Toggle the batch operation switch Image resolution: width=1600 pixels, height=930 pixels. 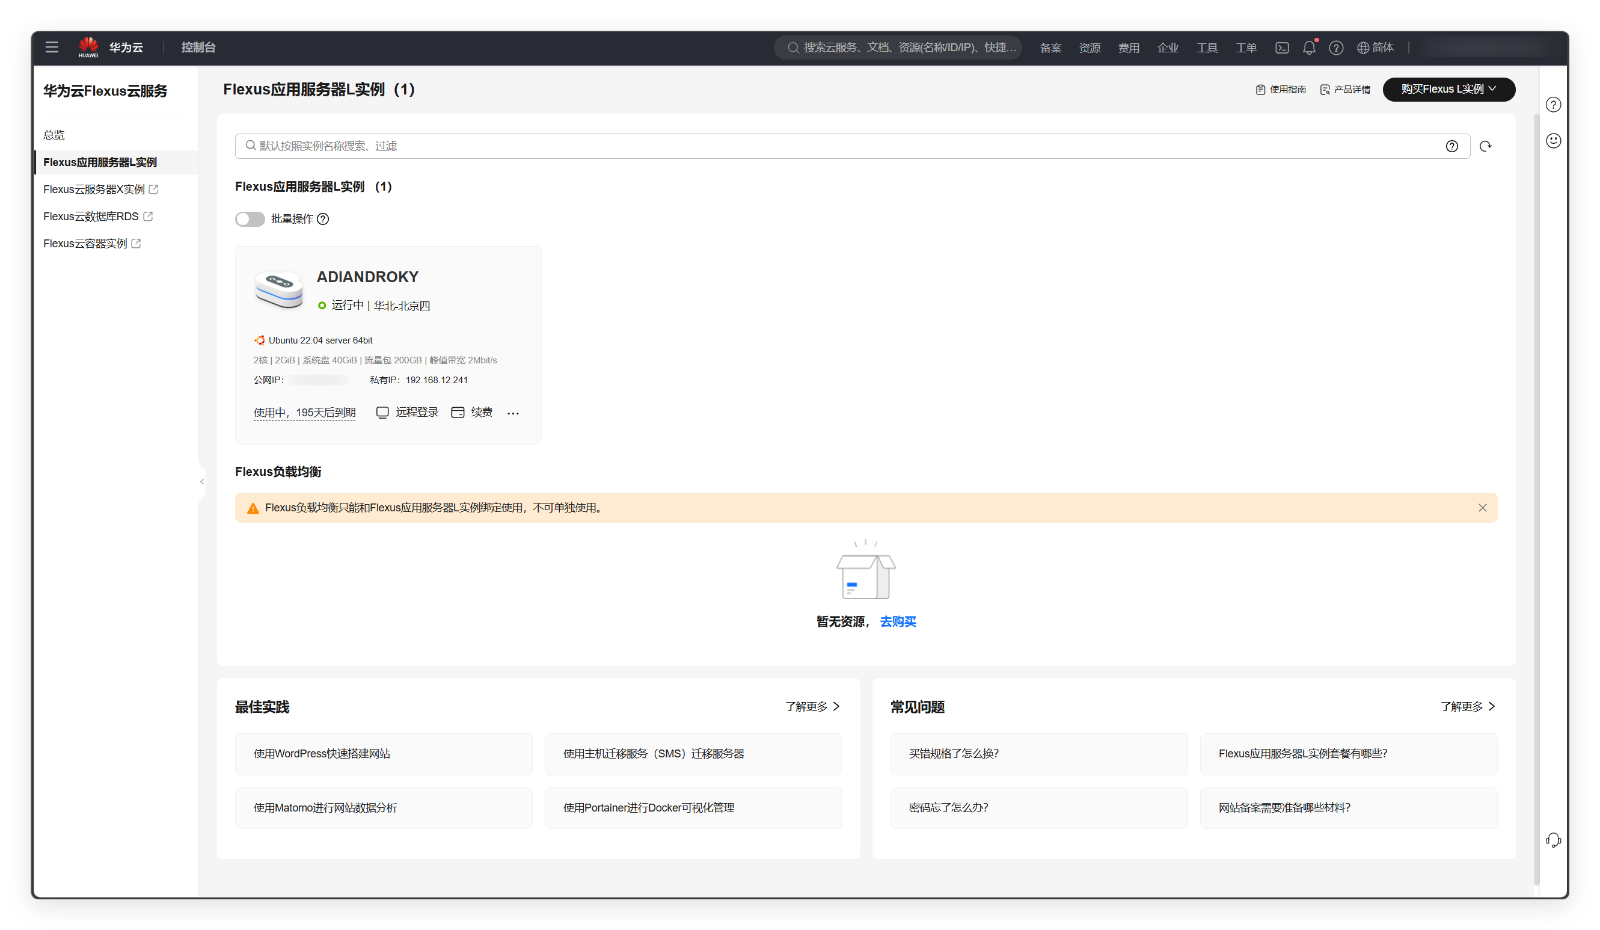coord(250,219)
